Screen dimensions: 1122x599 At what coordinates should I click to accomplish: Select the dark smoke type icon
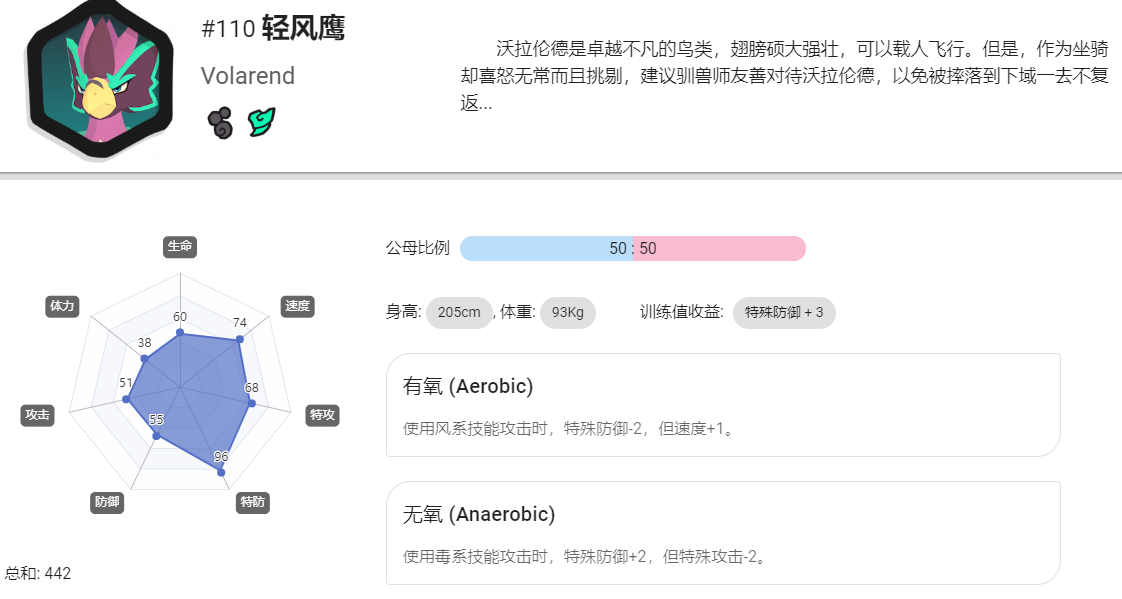[x=220, y=123]
